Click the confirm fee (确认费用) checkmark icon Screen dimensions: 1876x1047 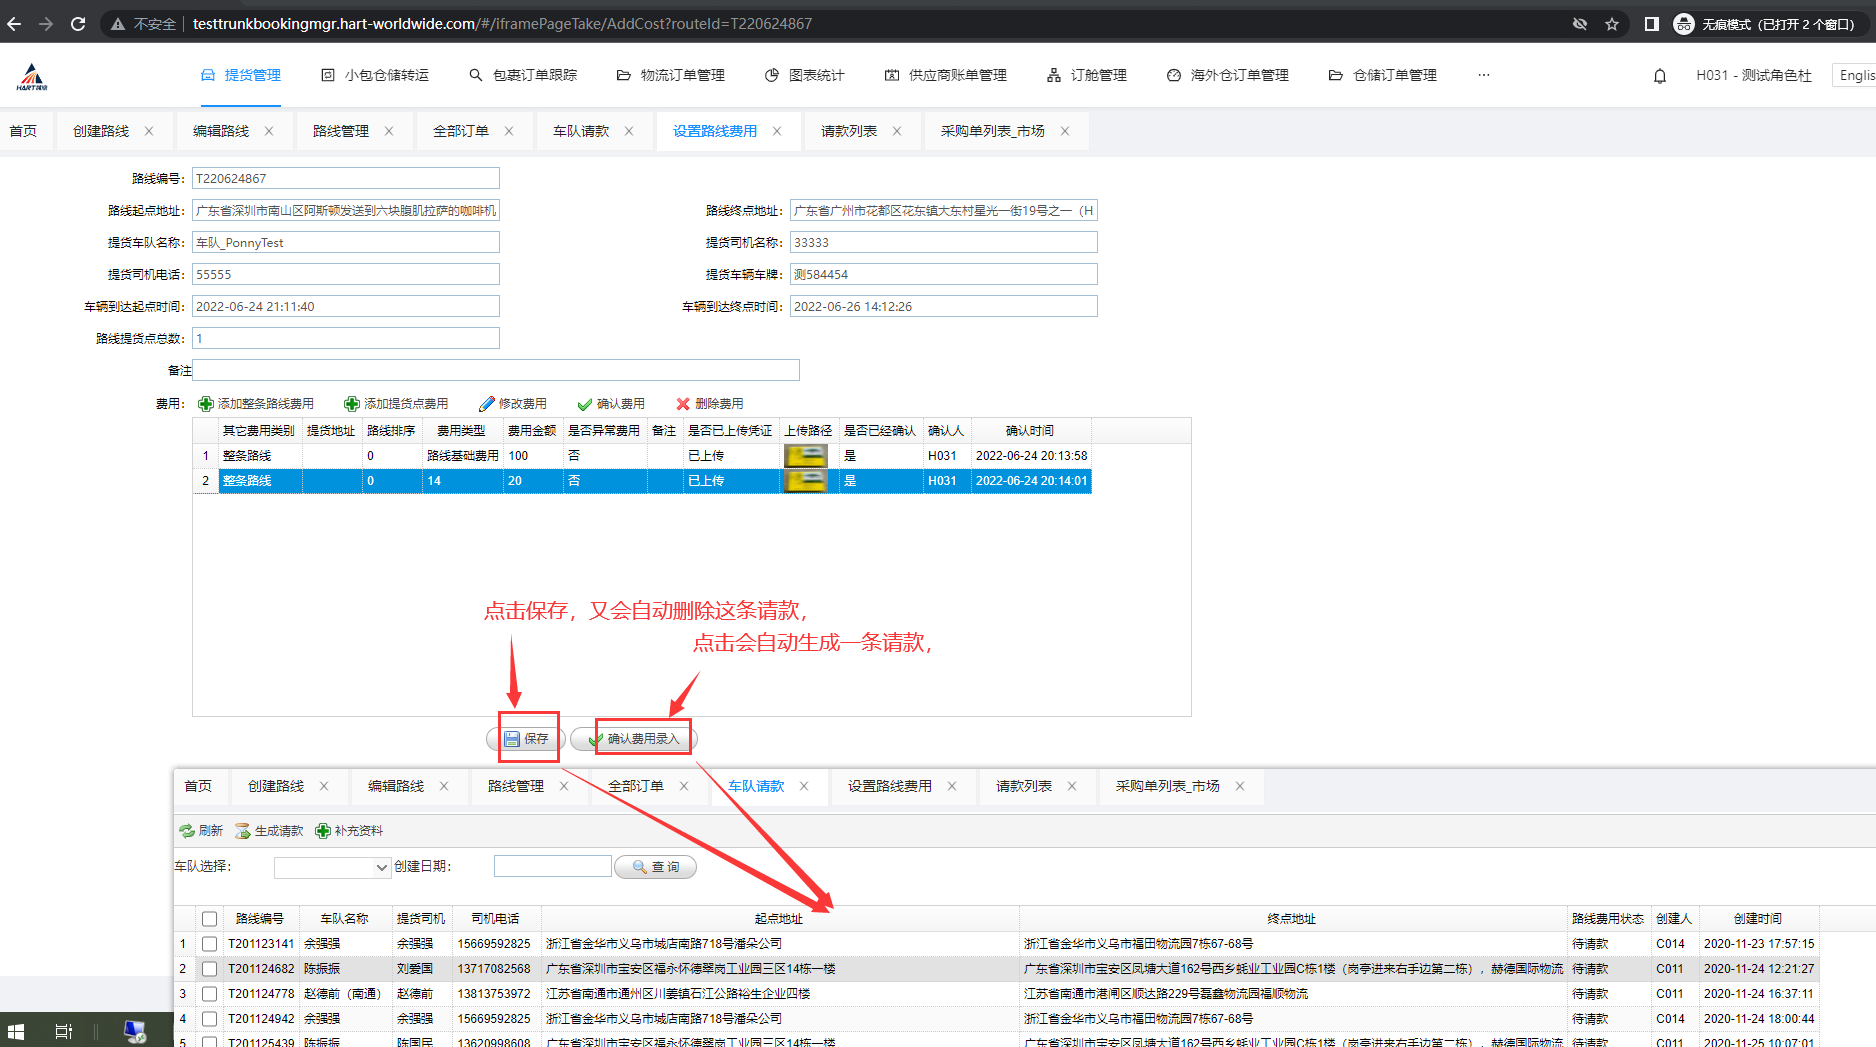pyautogui.click(x=585, y=404)
